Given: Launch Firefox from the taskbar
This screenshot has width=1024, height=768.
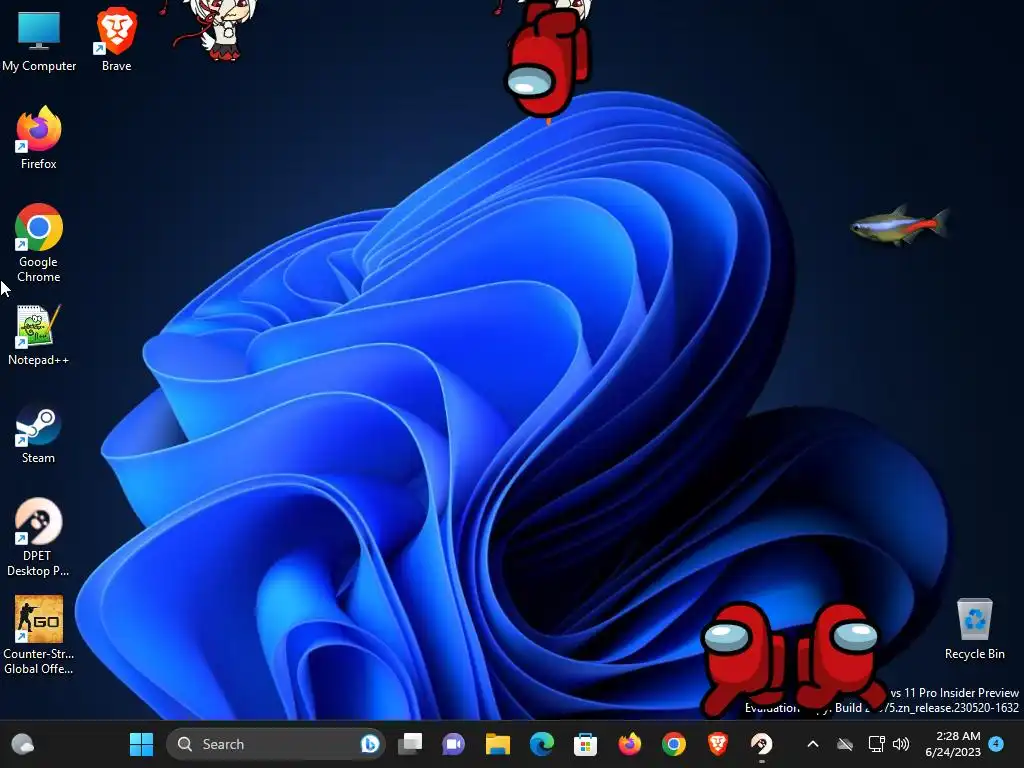Looking at the screenshot, I should point(630,744).
